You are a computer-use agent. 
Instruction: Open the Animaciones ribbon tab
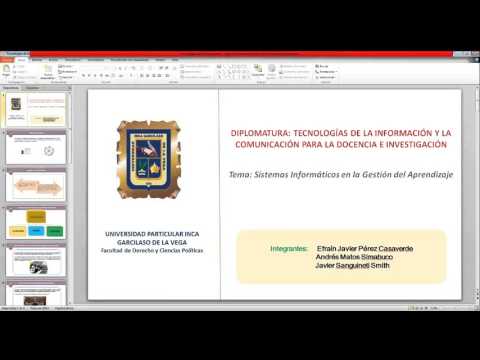(96, 60)
